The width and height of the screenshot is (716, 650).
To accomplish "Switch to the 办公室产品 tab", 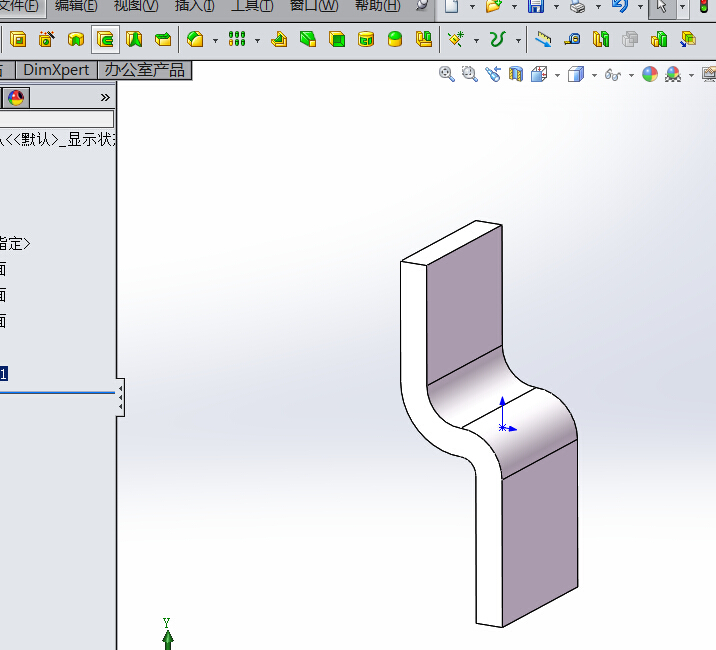I will click(x=144, y=70).
